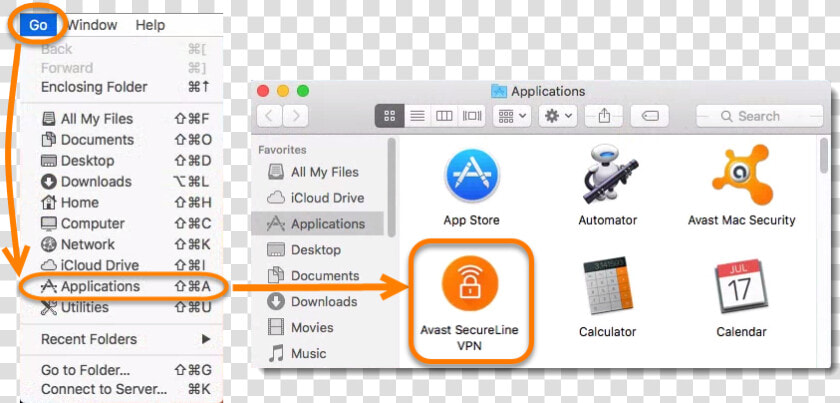Open the Help menu

tap(150, 25)
